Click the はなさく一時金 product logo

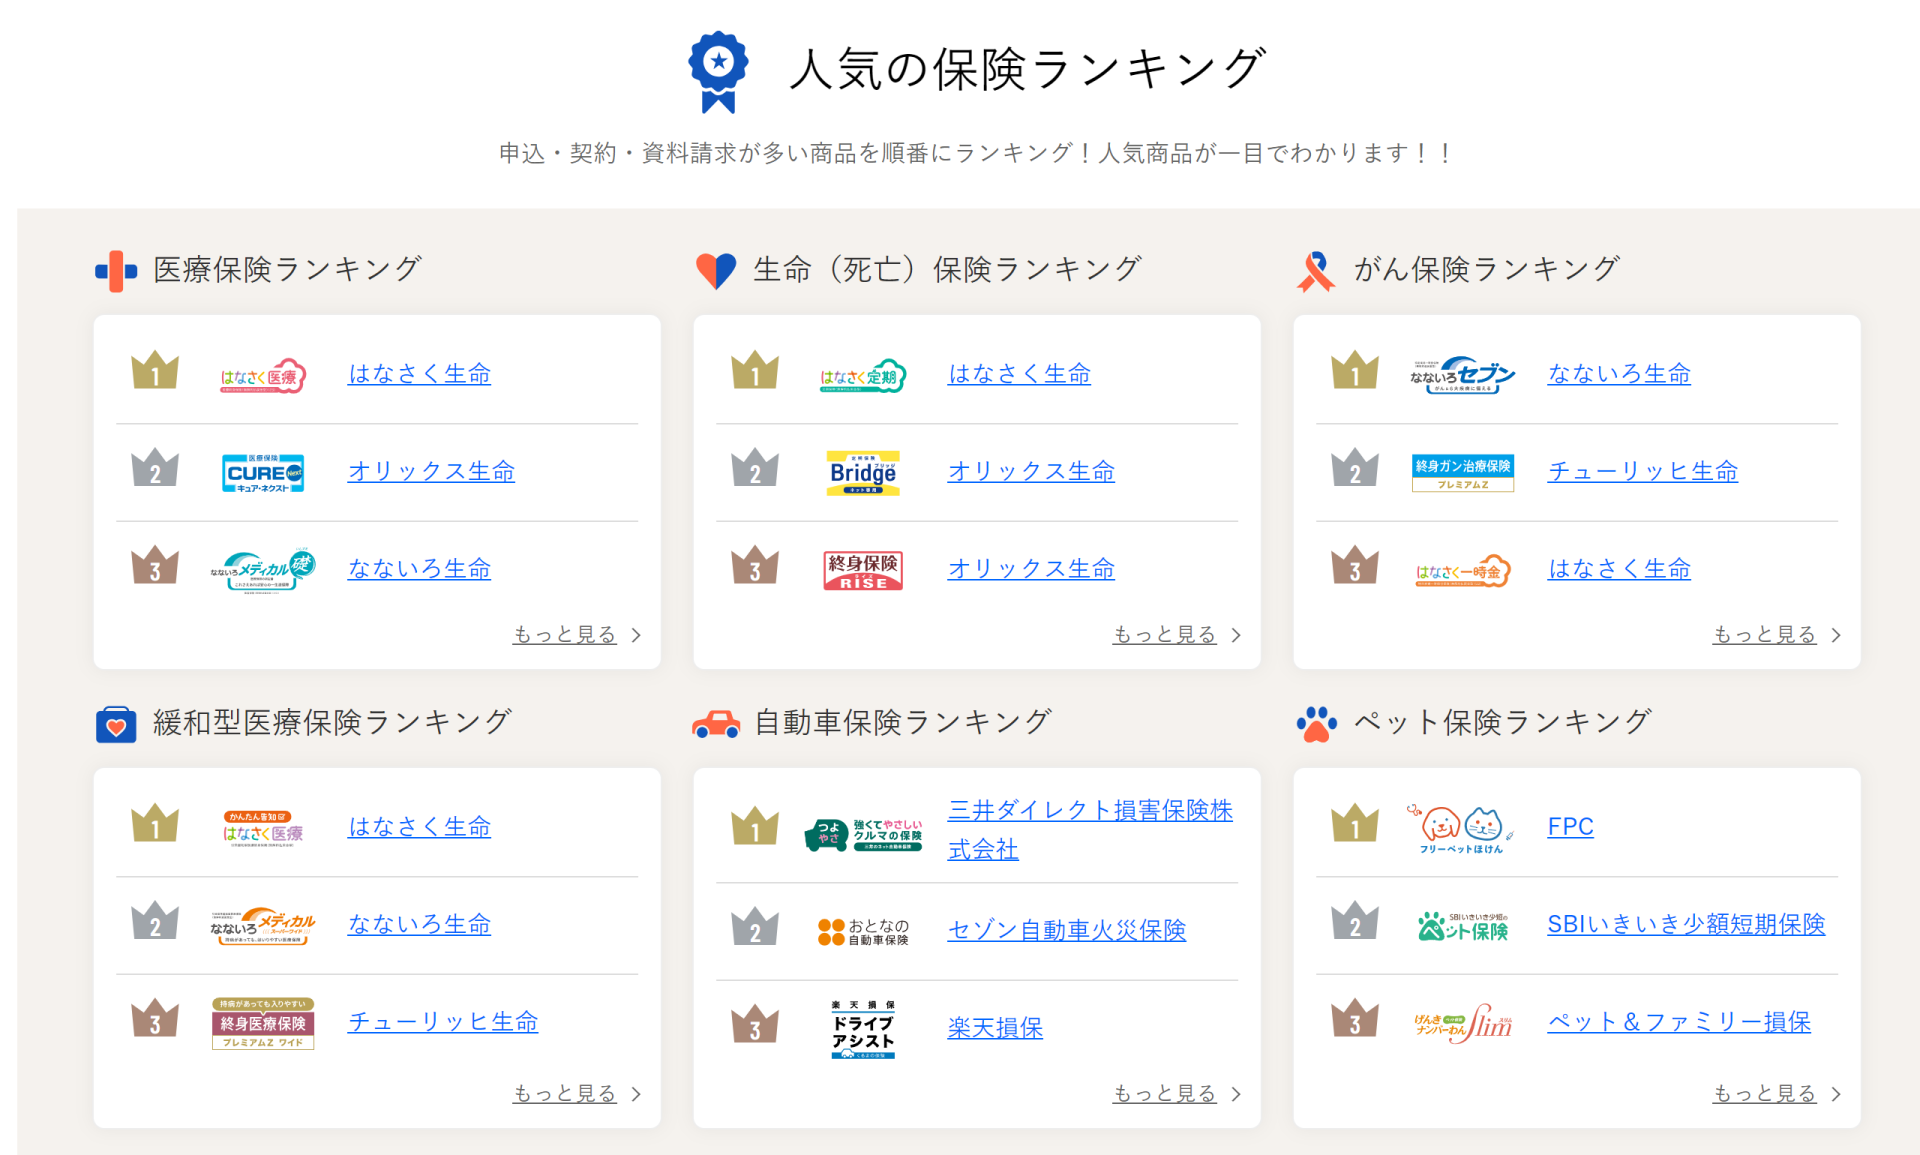pyautogui.click(x=1462, y=570)
